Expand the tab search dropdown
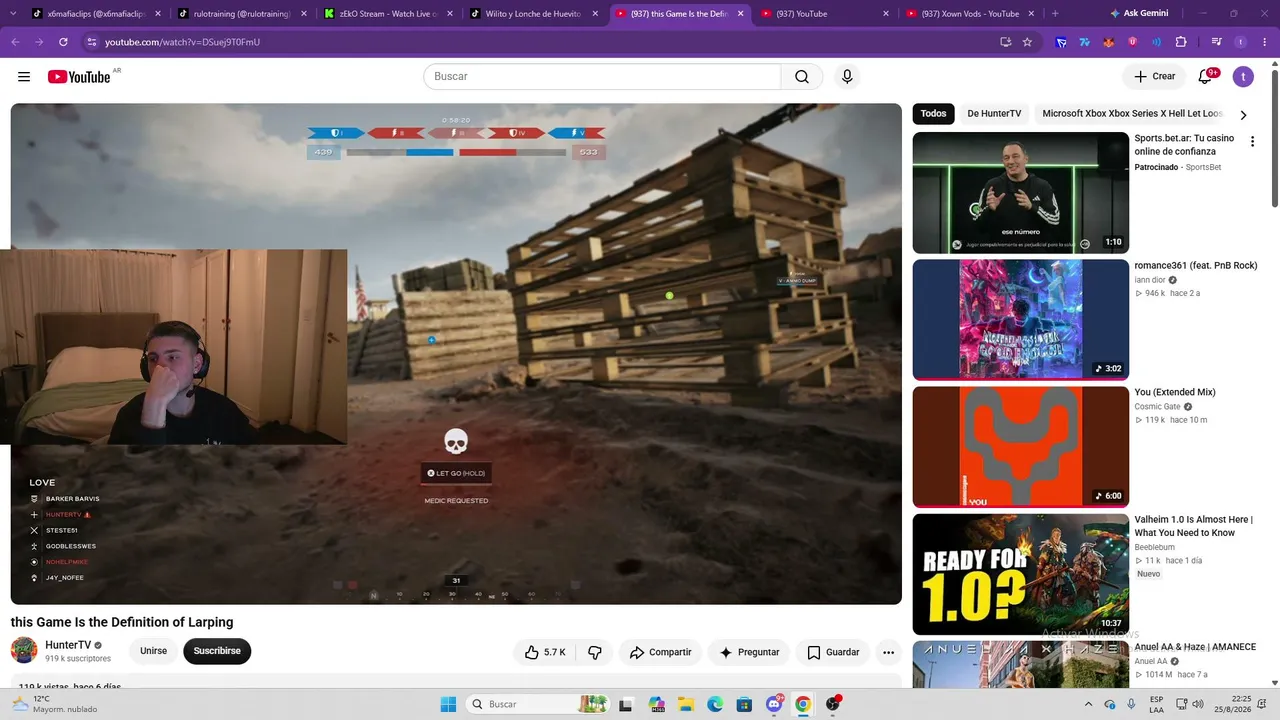This screenshot has width=1280, height=720. [15, 14]
